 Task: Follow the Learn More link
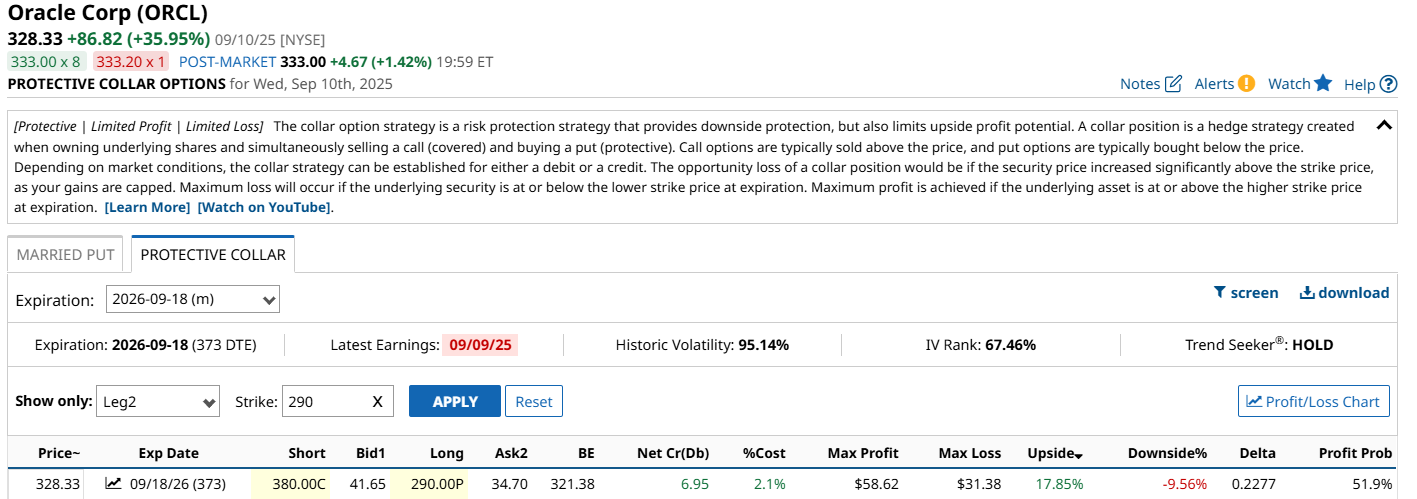(147, 207)
